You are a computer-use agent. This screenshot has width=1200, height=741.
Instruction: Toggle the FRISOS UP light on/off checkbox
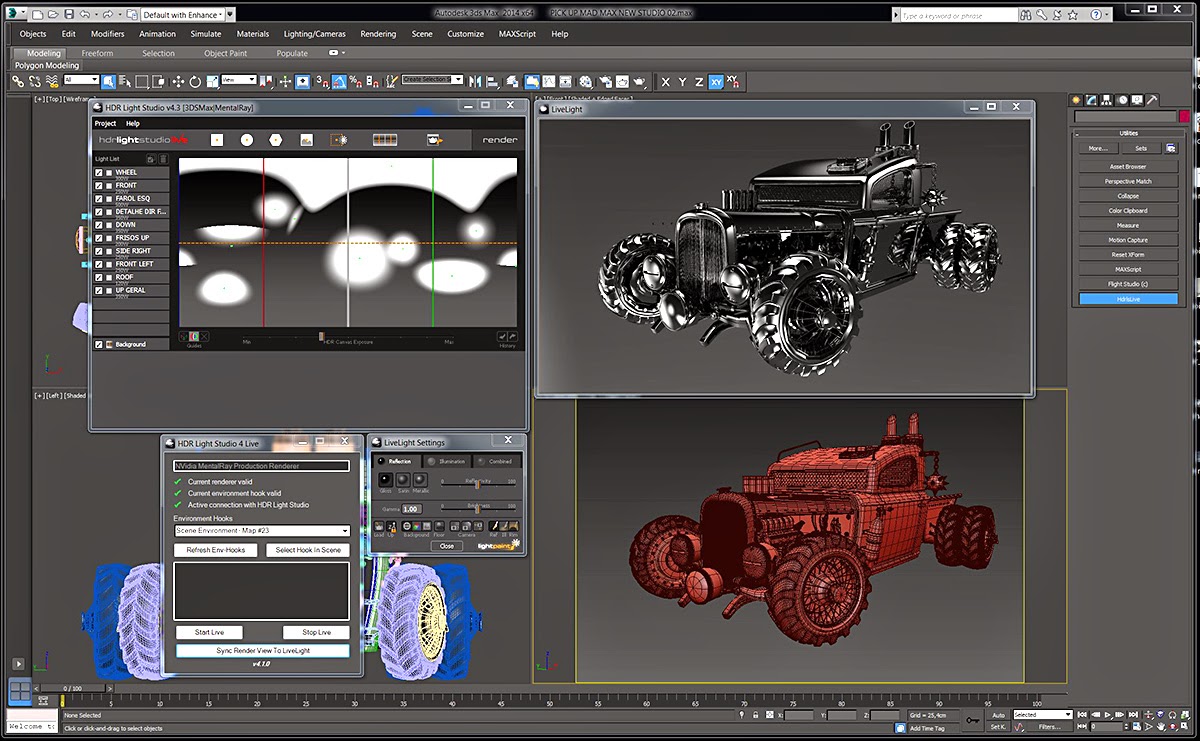[x=98, y=238]
